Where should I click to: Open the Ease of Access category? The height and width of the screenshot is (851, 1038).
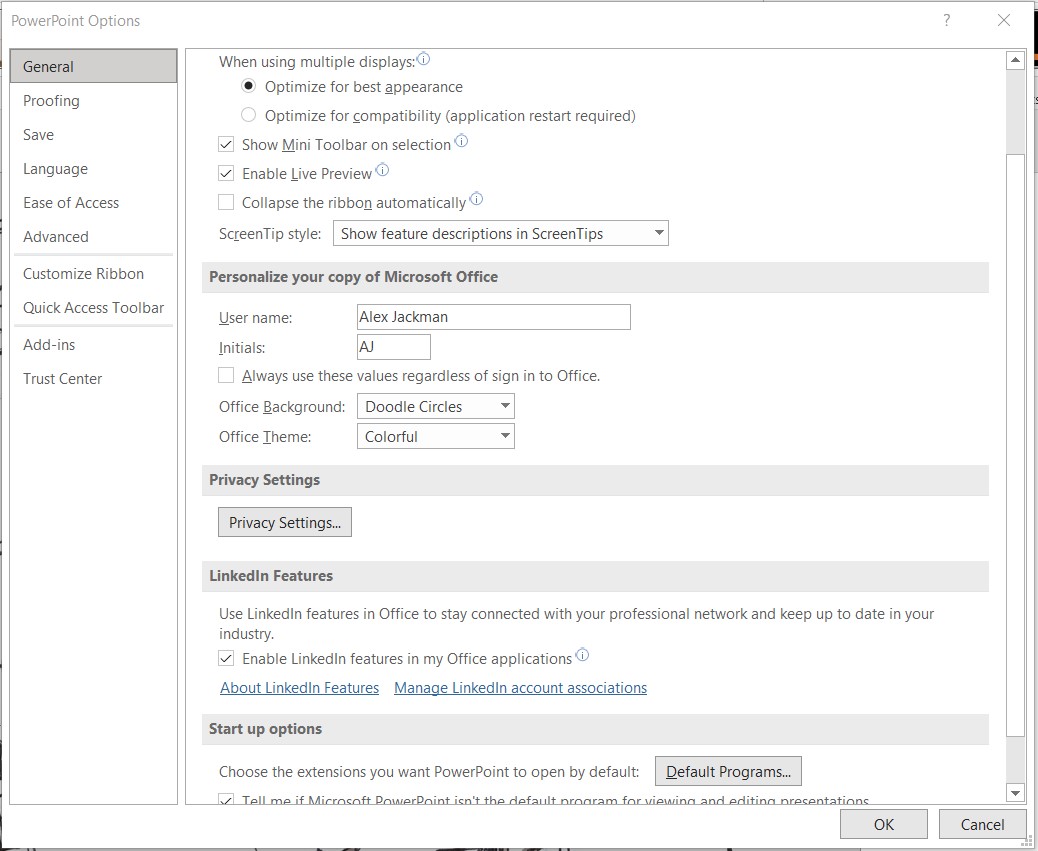tap(94, 202)
